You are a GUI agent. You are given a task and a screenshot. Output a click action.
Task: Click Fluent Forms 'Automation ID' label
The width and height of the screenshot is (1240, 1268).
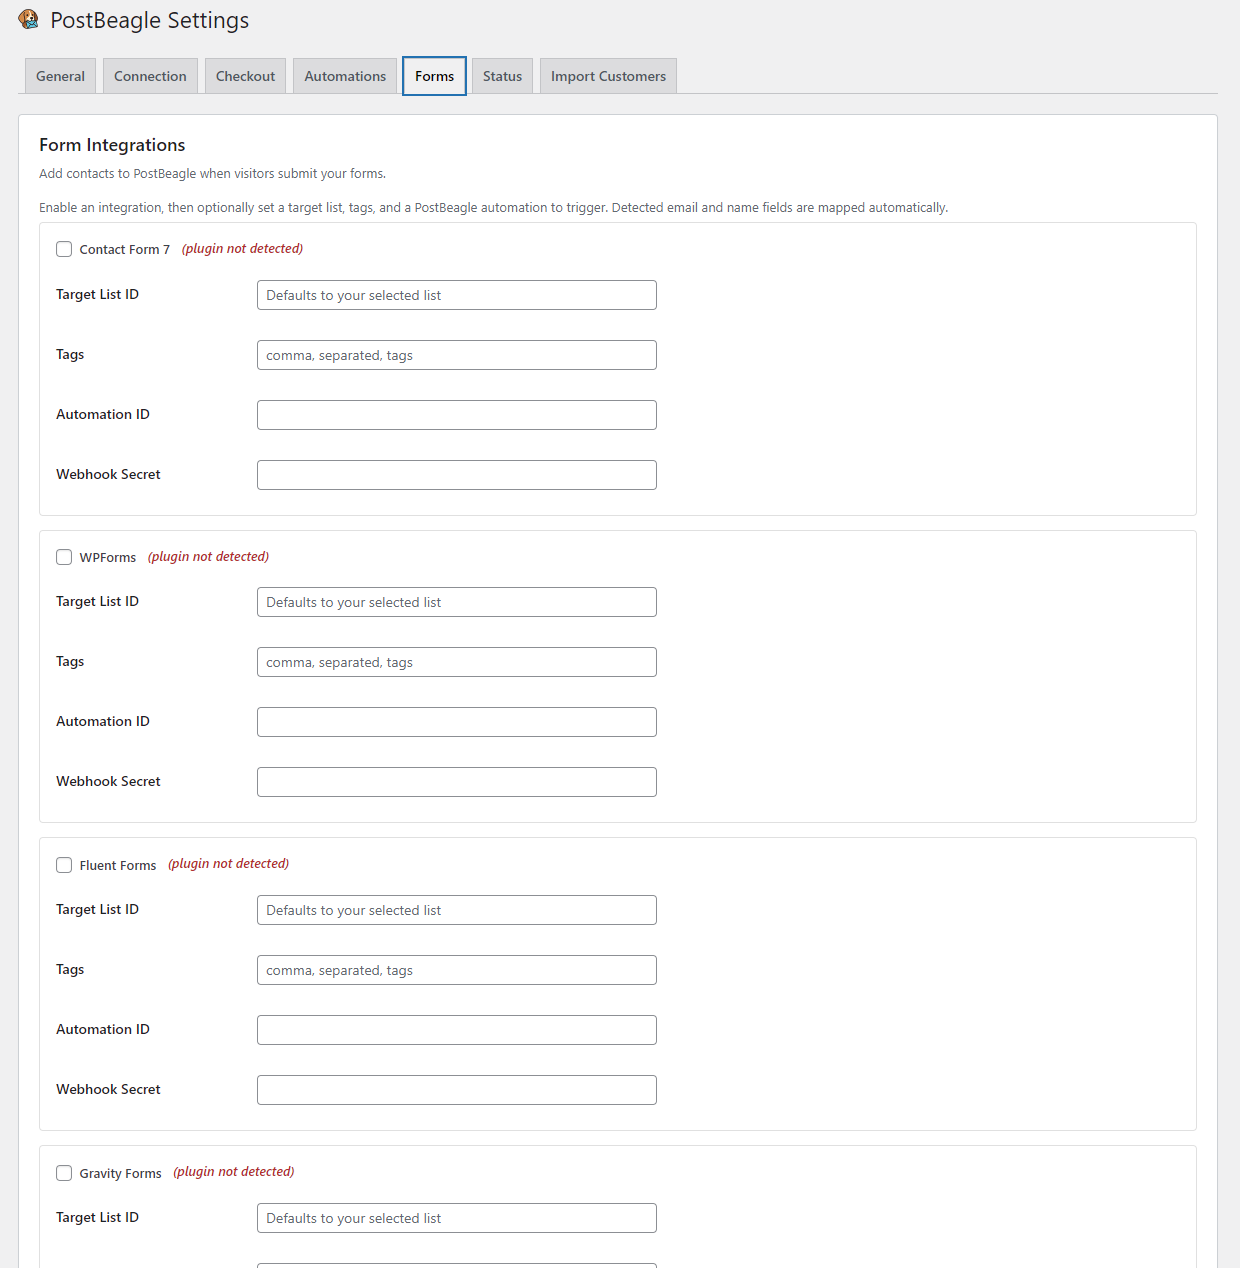coord(103,1030)
